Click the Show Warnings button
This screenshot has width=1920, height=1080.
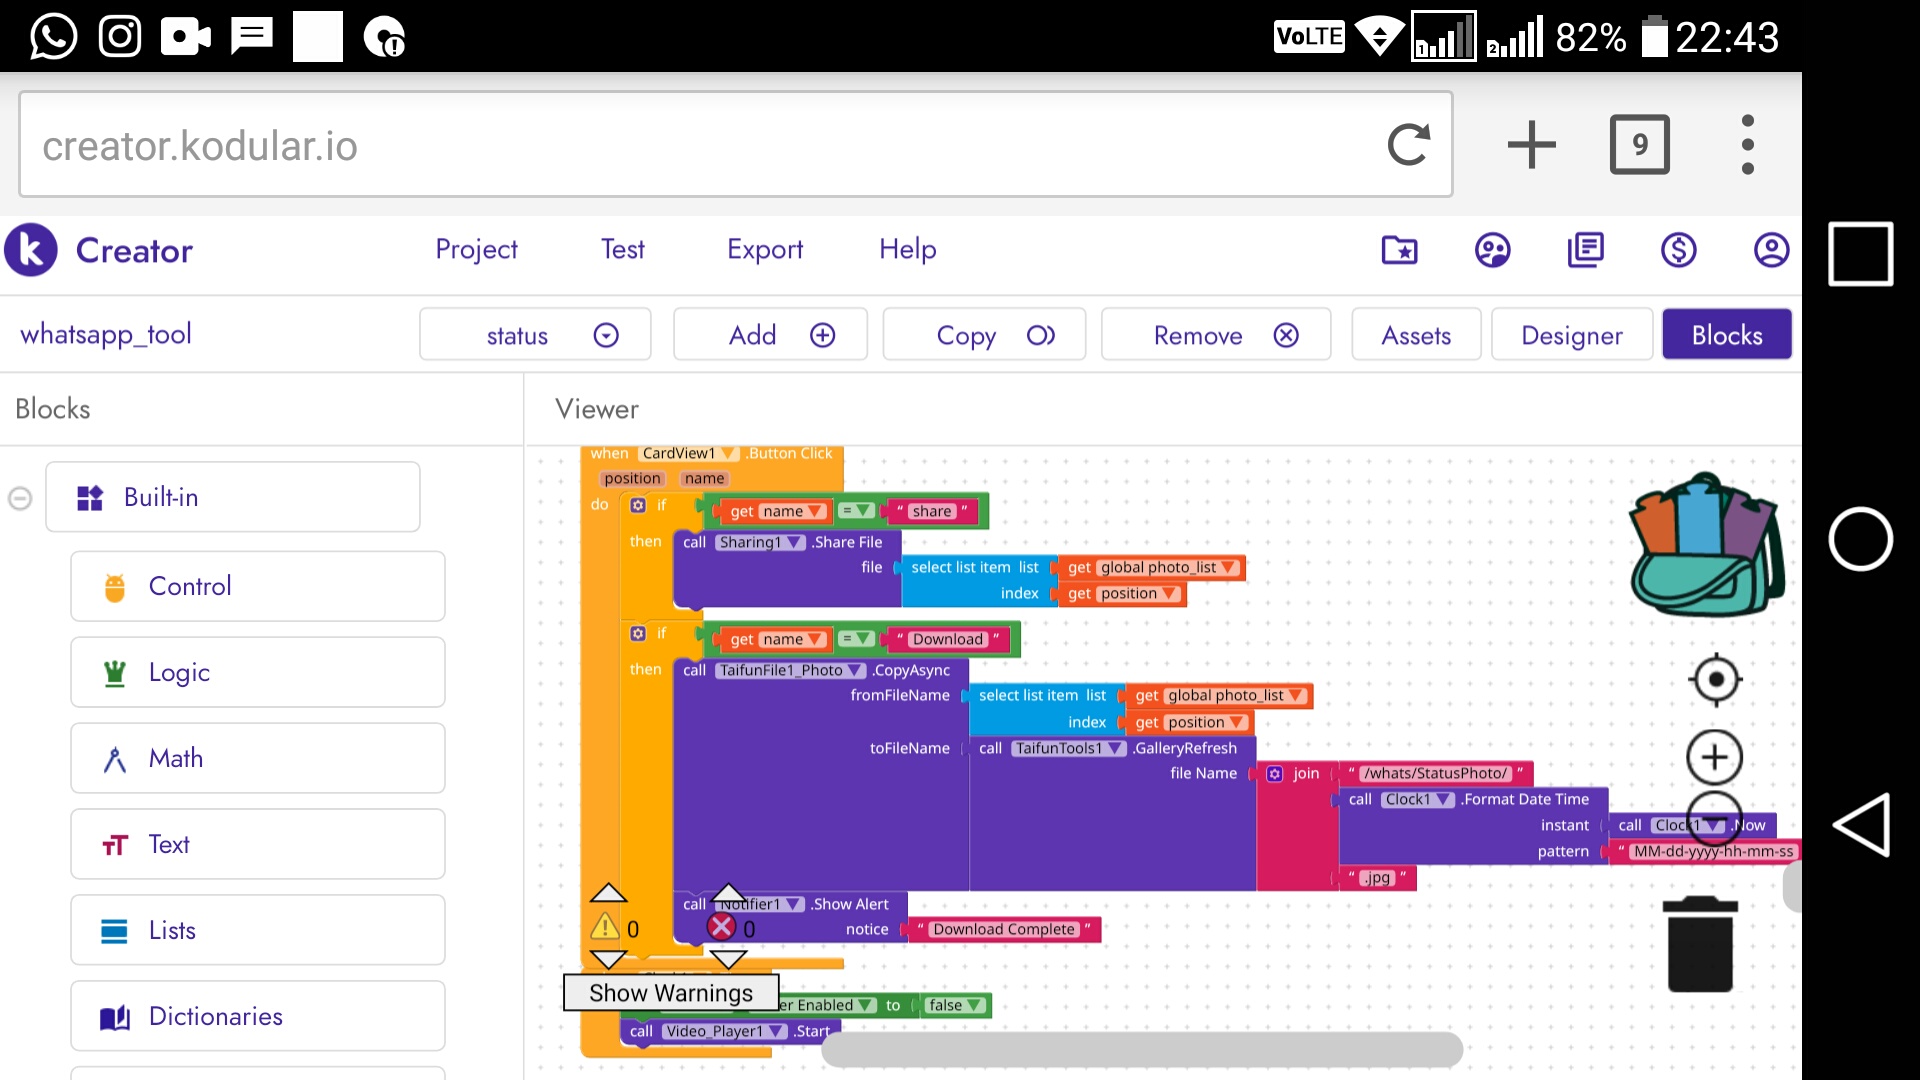point(671,993)
